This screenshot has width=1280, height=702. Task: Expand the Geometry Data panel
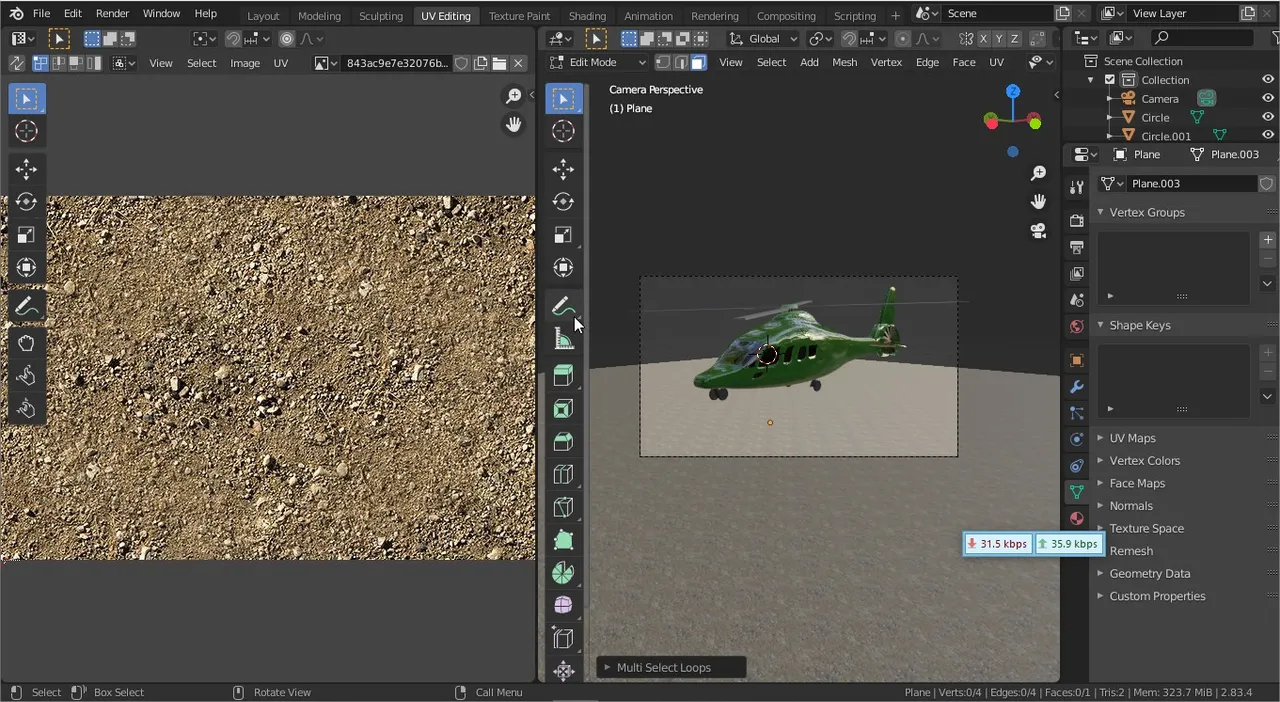coord(1101,574)
